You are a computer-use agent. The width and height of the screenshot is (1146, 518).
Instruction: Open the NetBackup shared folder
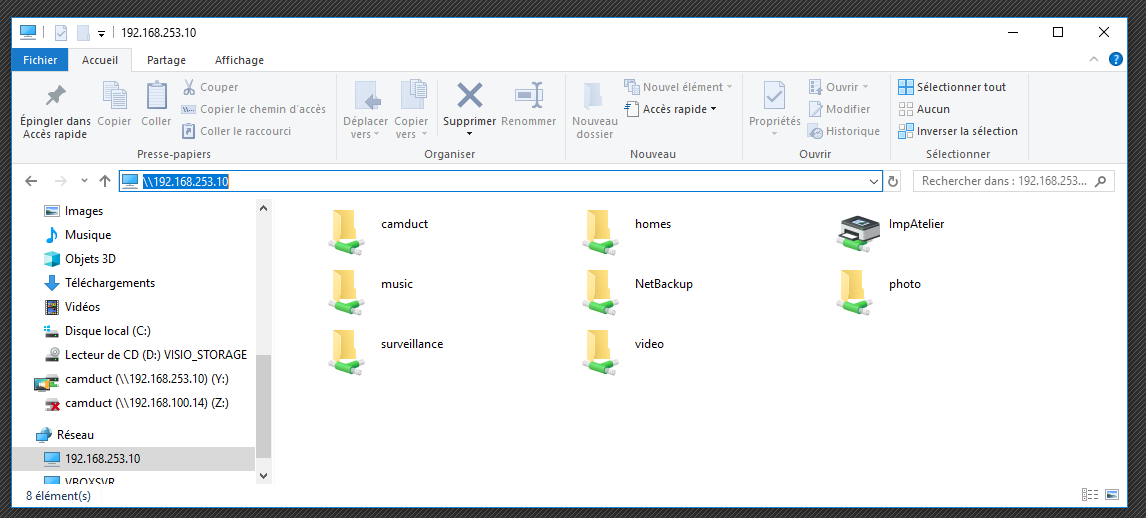pyautogui.click(x=602, y=291)
